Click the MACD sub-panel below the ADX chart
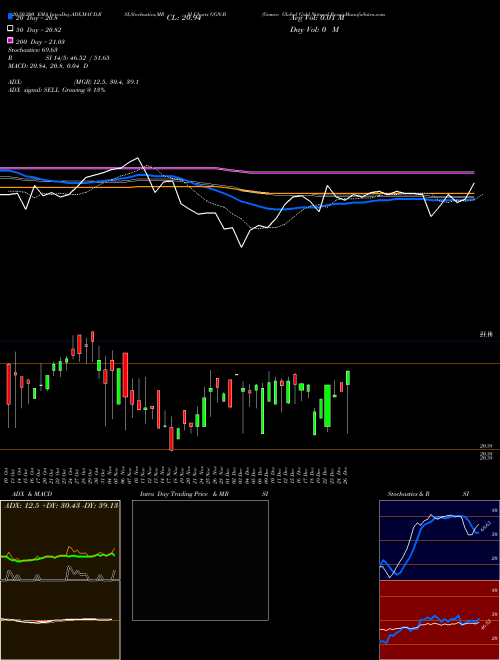This screenshot has height=660, width=500. point(60,620)
